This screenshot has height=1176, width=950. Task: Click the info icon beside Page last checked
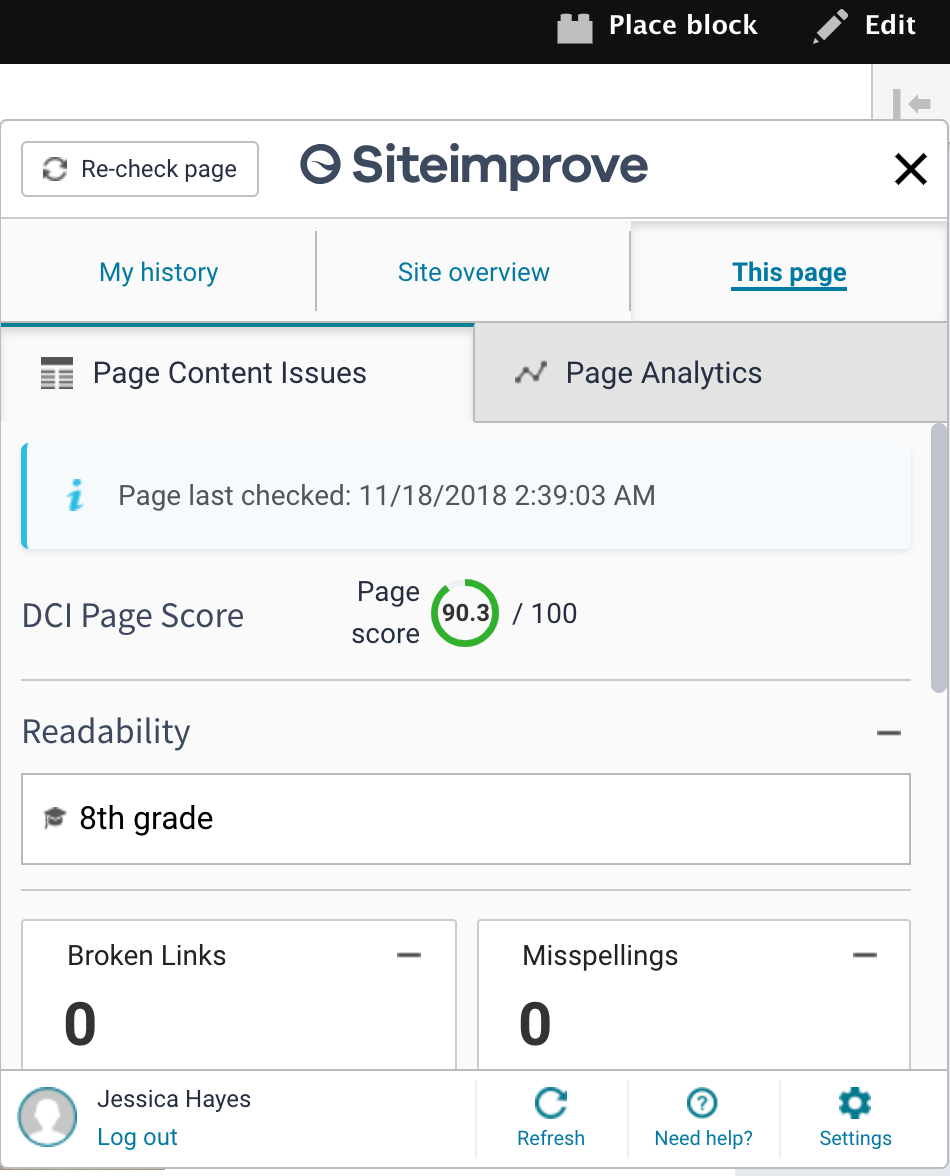(74, 496)
